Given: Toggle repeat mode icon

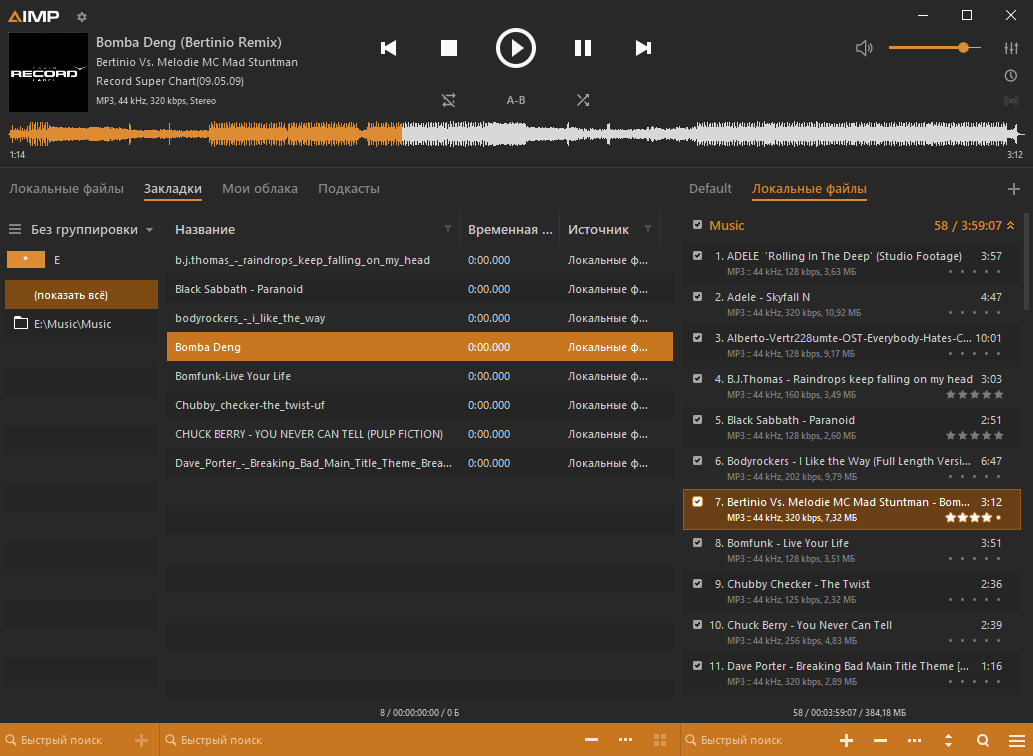Looking at the screenshot, I should click(449, 100).
